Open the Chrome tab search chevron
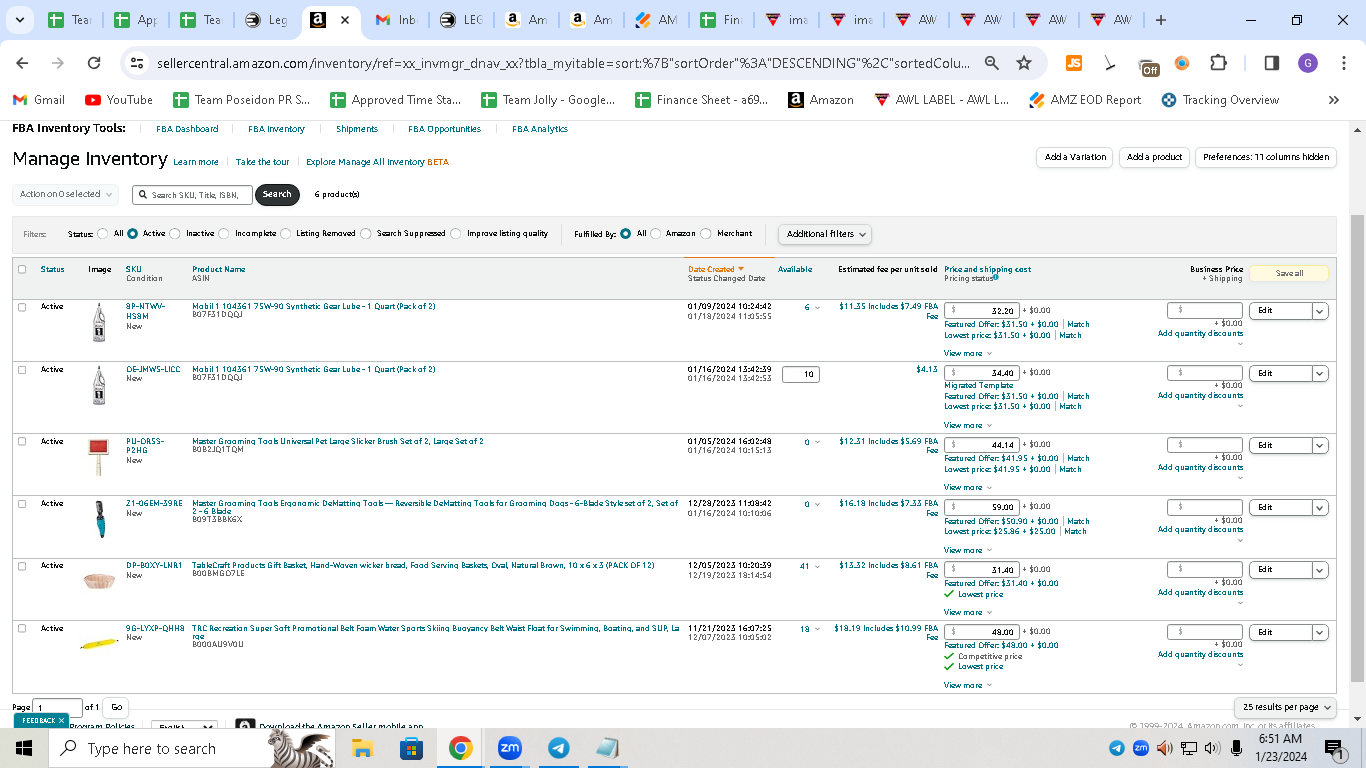Viewport: 1366px width, 768px height. point(22,20)
